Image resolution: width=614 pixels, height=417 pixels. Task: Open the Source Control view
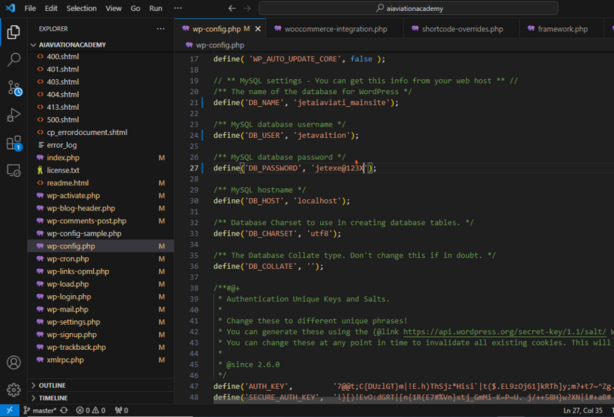click(x=13, y=88)
